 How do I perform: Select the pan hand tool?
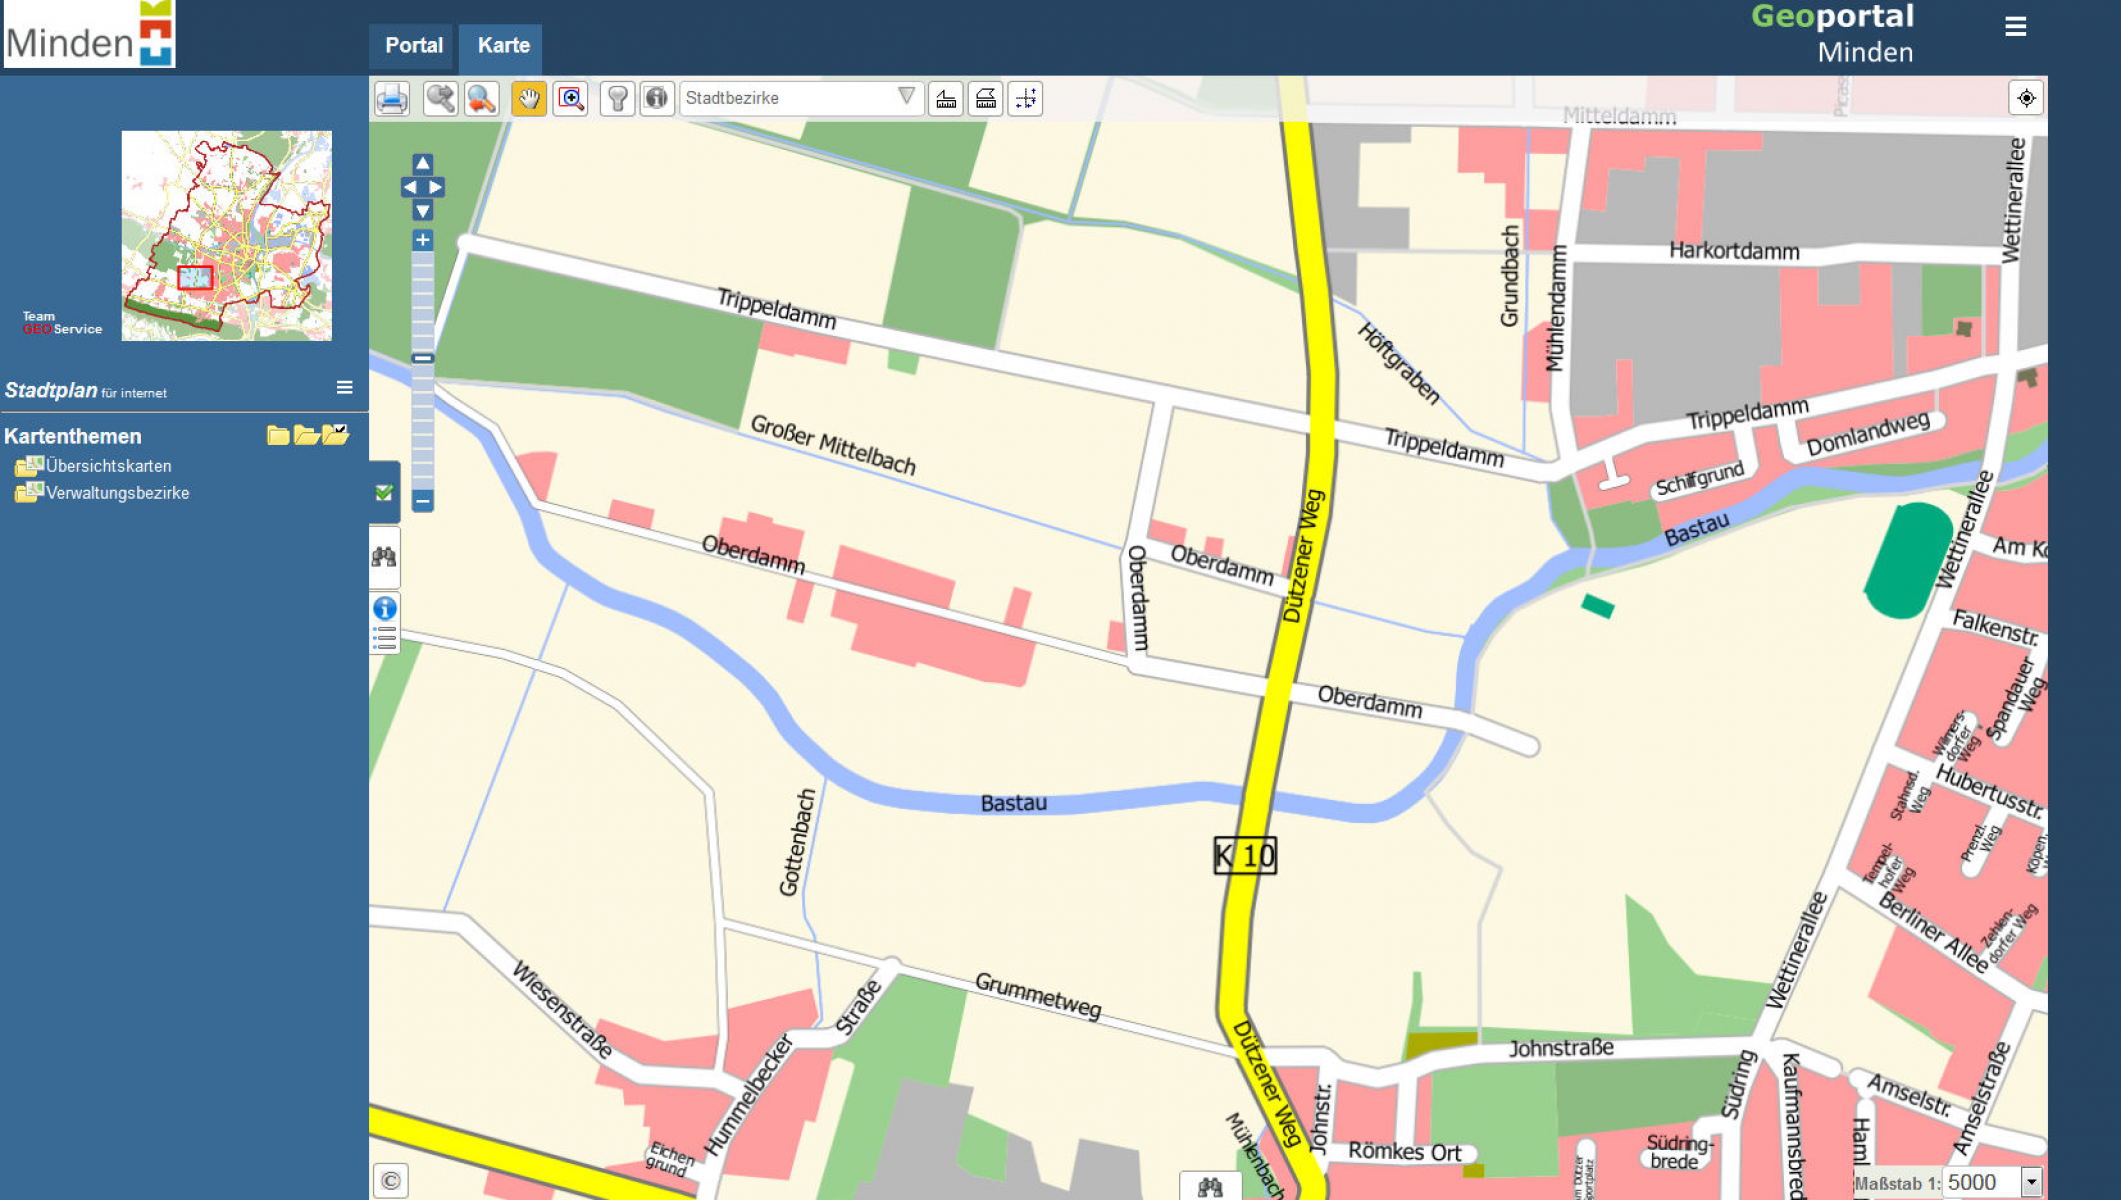point(528,98)
